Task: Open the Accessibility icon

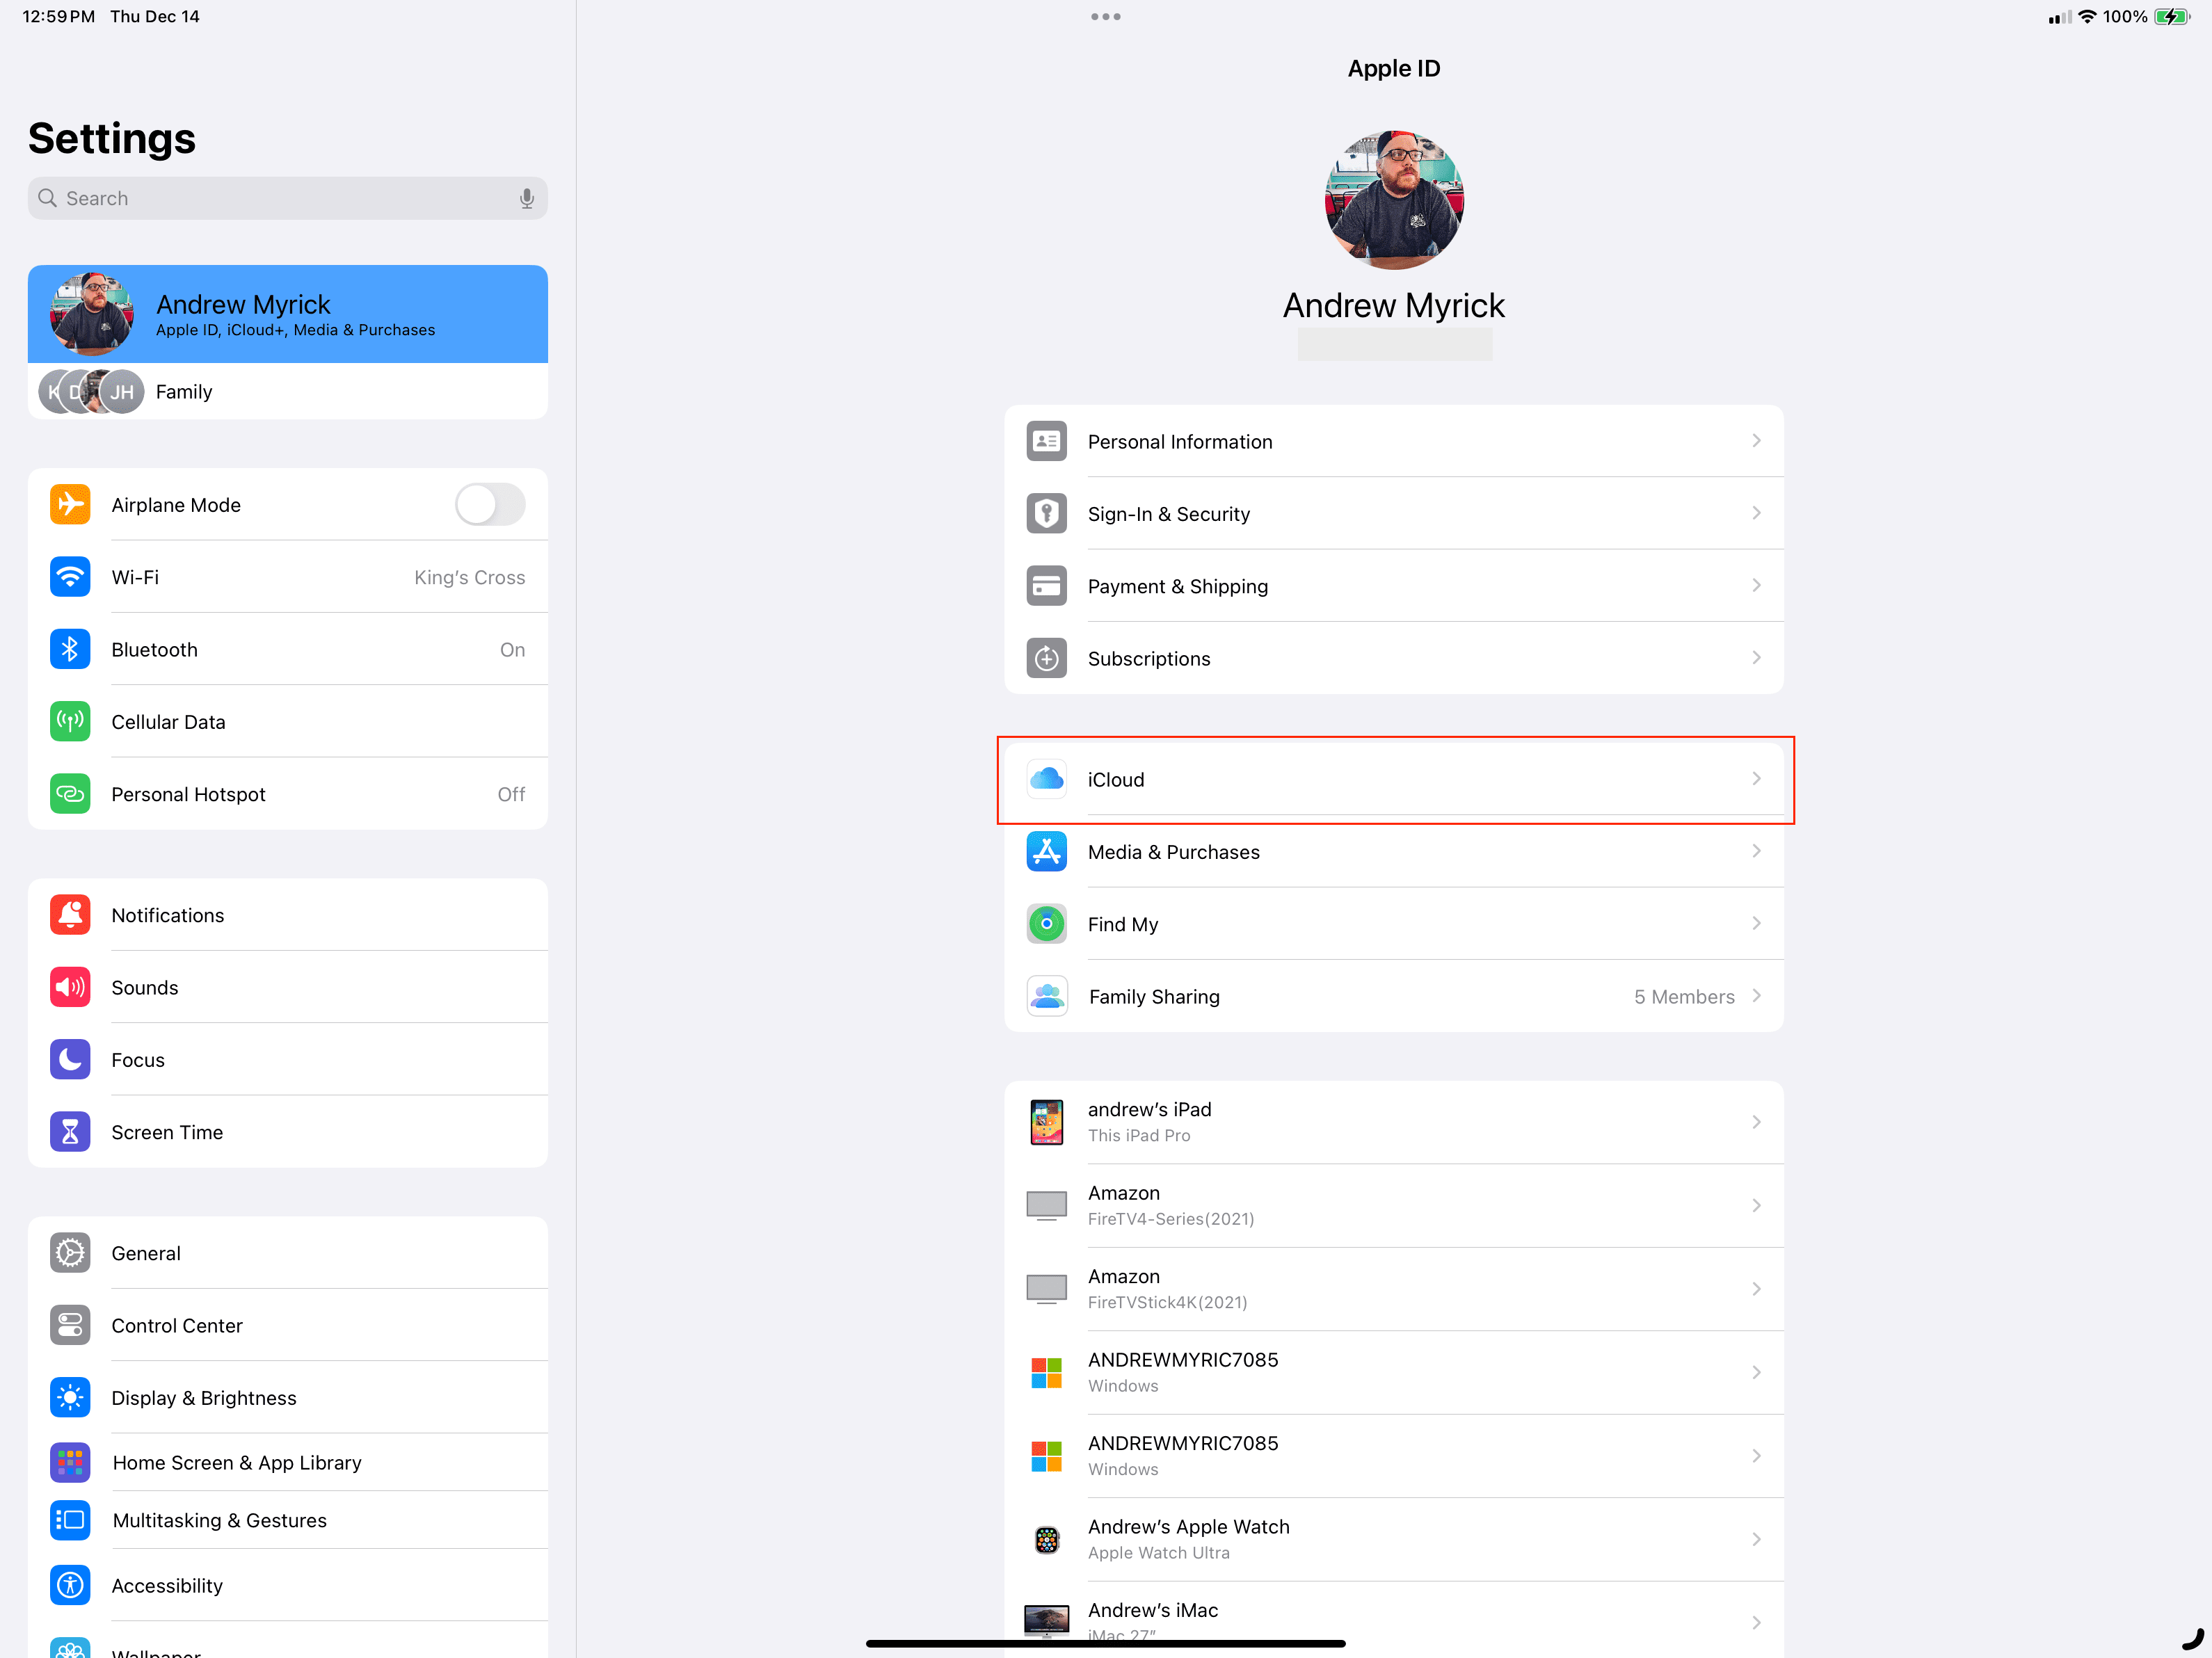Action: coord(70,1586)
